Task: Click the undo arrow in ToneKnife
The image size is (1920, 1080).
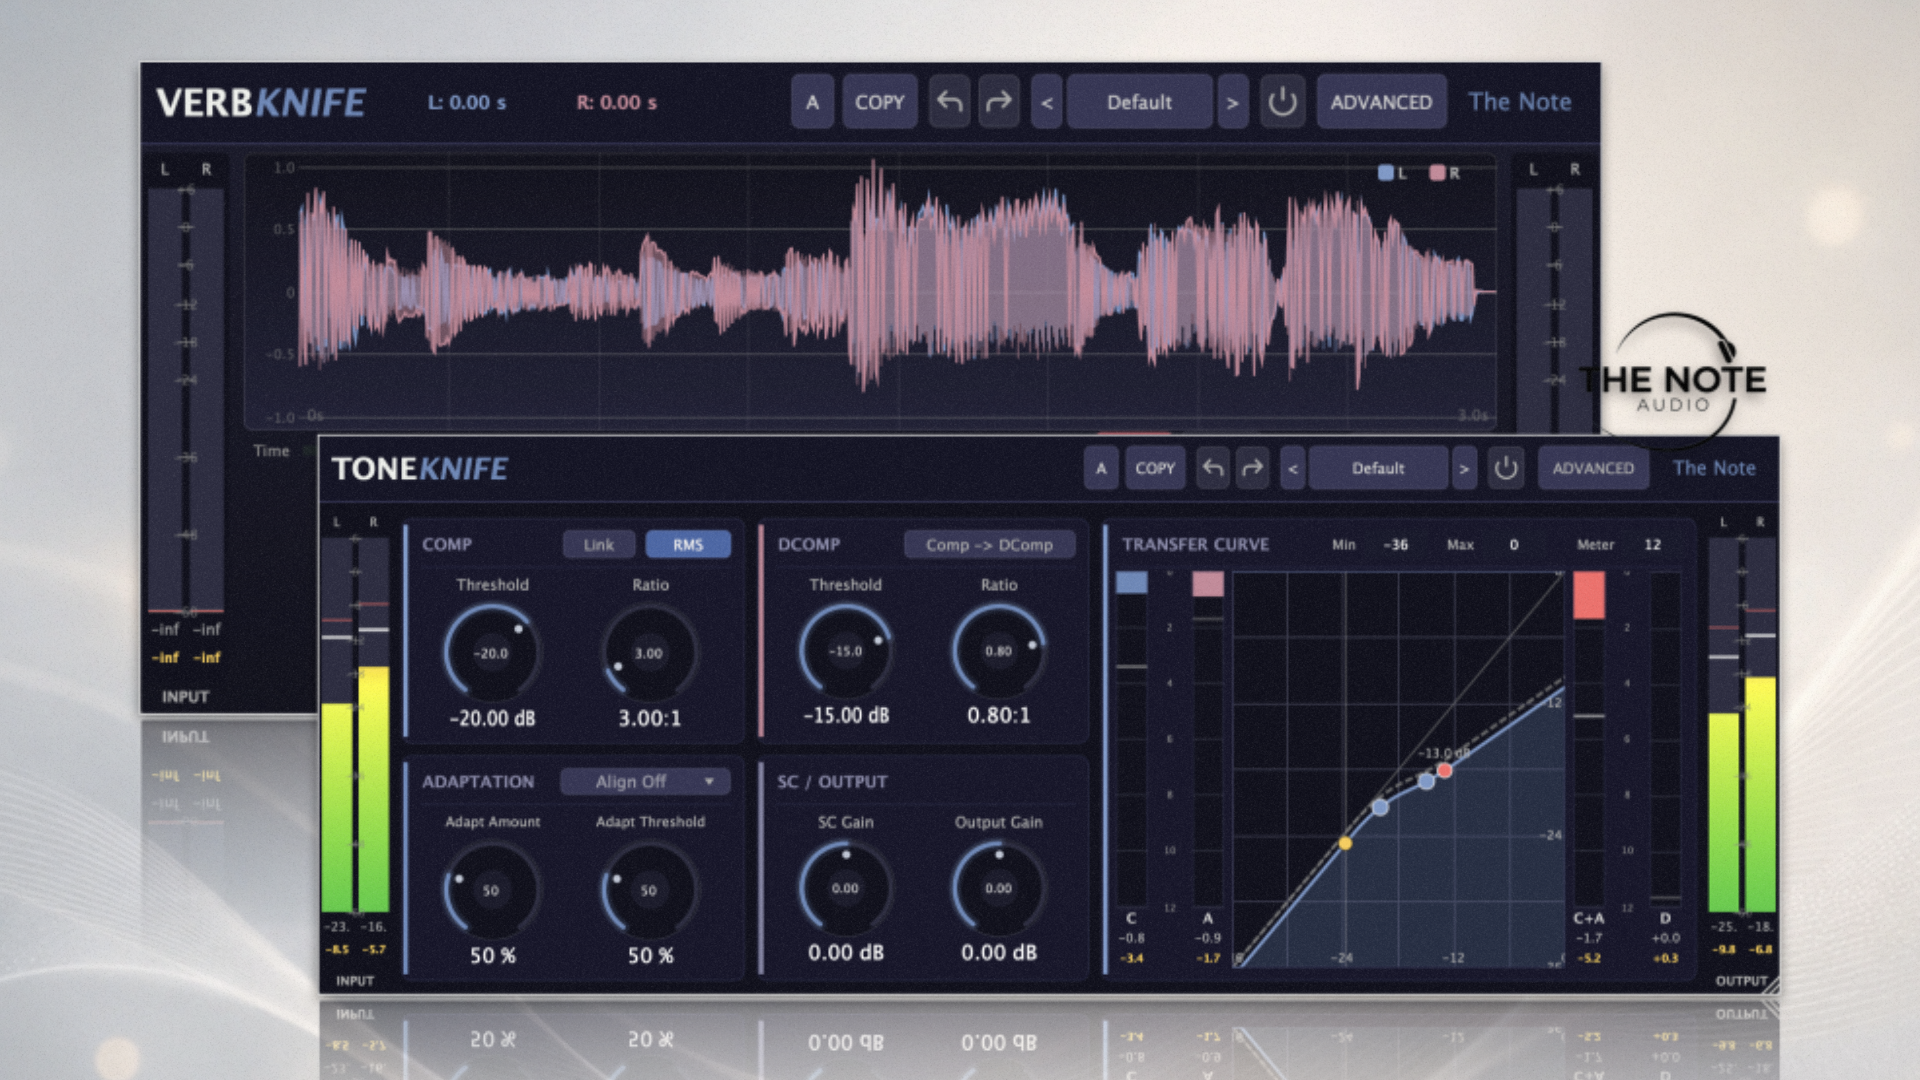Action: pos(1213,468)
